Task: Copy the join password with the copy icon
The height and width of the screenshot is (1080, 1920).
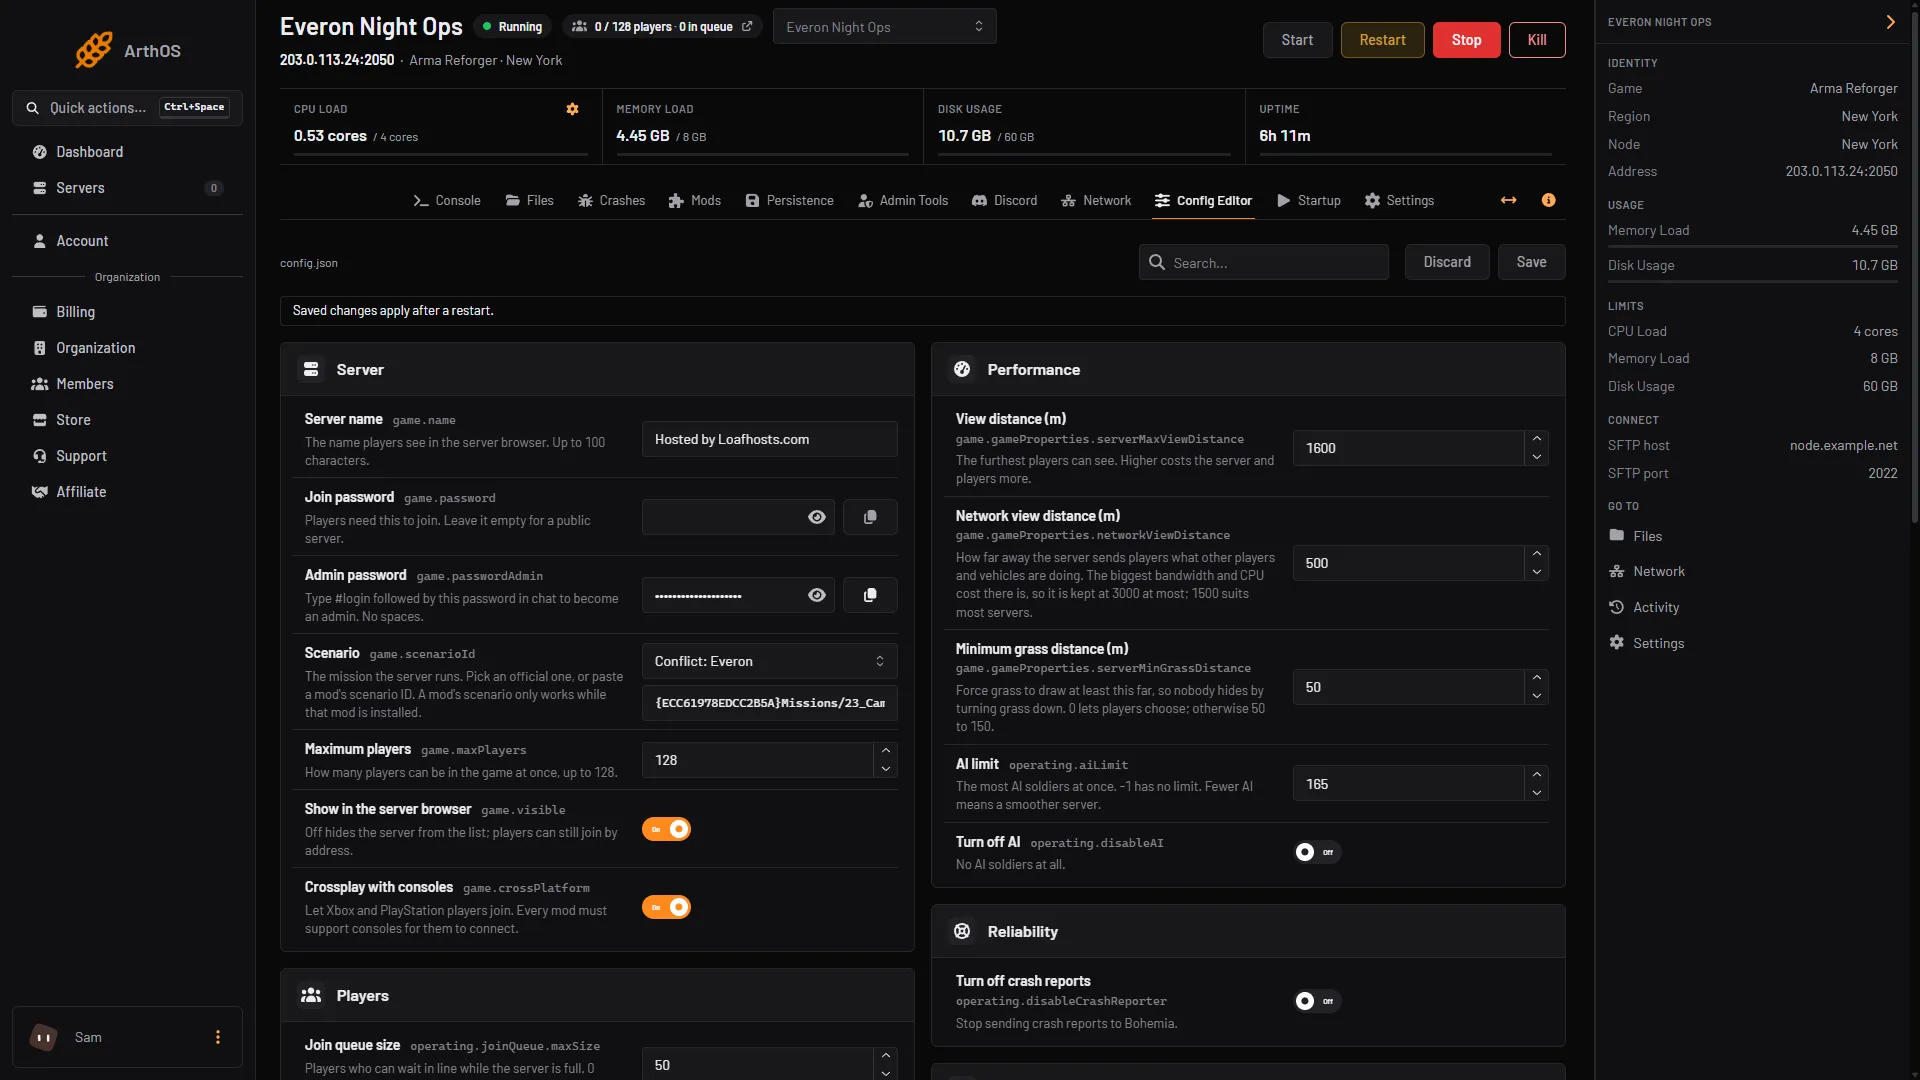Action: coord(870,517)
